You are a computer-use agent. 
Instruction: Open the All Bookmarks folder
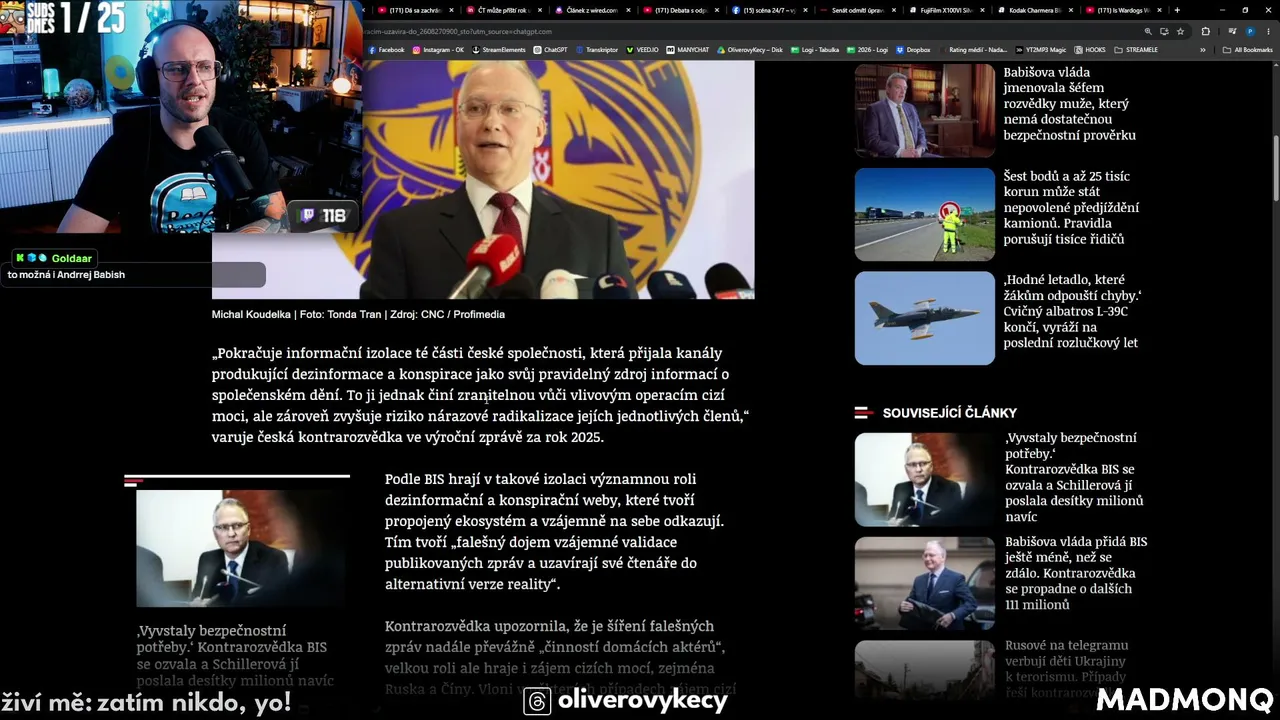(1248, 49)
